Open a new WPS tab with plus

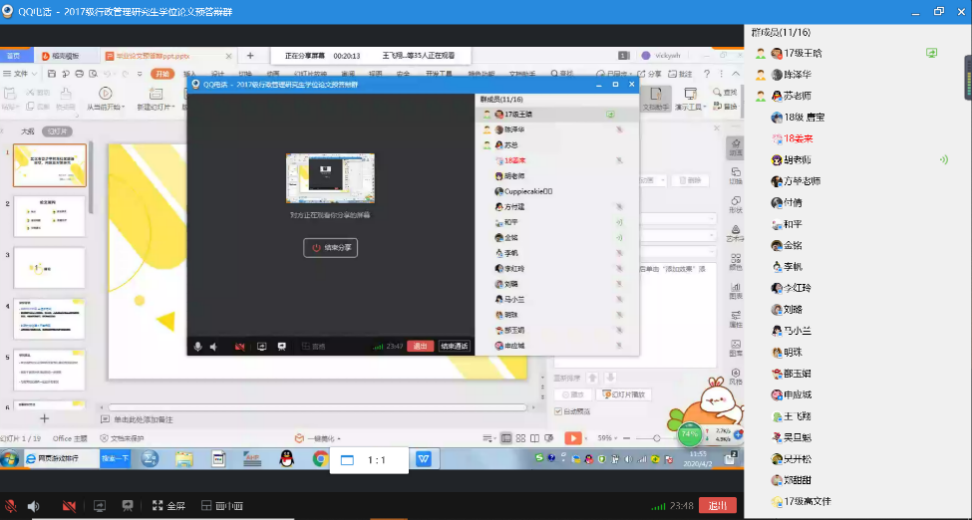[250, 56]
